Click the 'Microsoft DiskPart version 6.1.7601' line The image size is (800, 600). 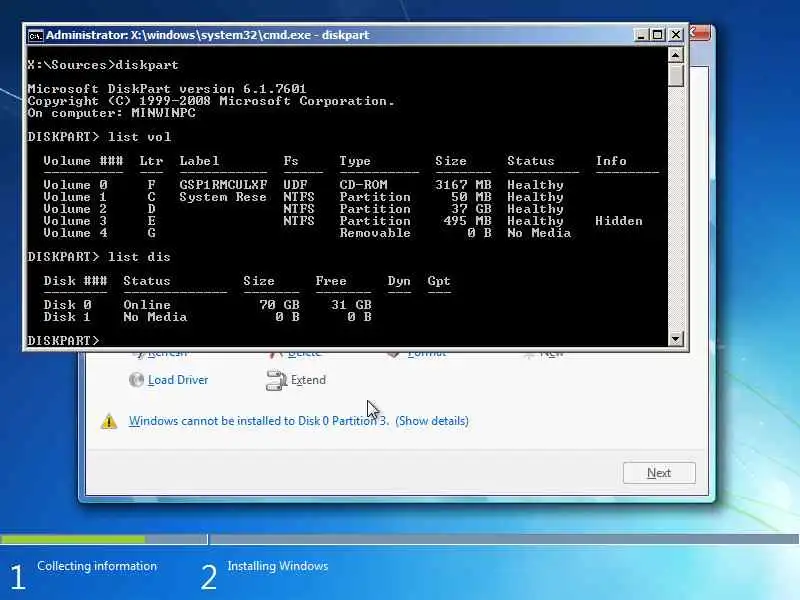167,89
